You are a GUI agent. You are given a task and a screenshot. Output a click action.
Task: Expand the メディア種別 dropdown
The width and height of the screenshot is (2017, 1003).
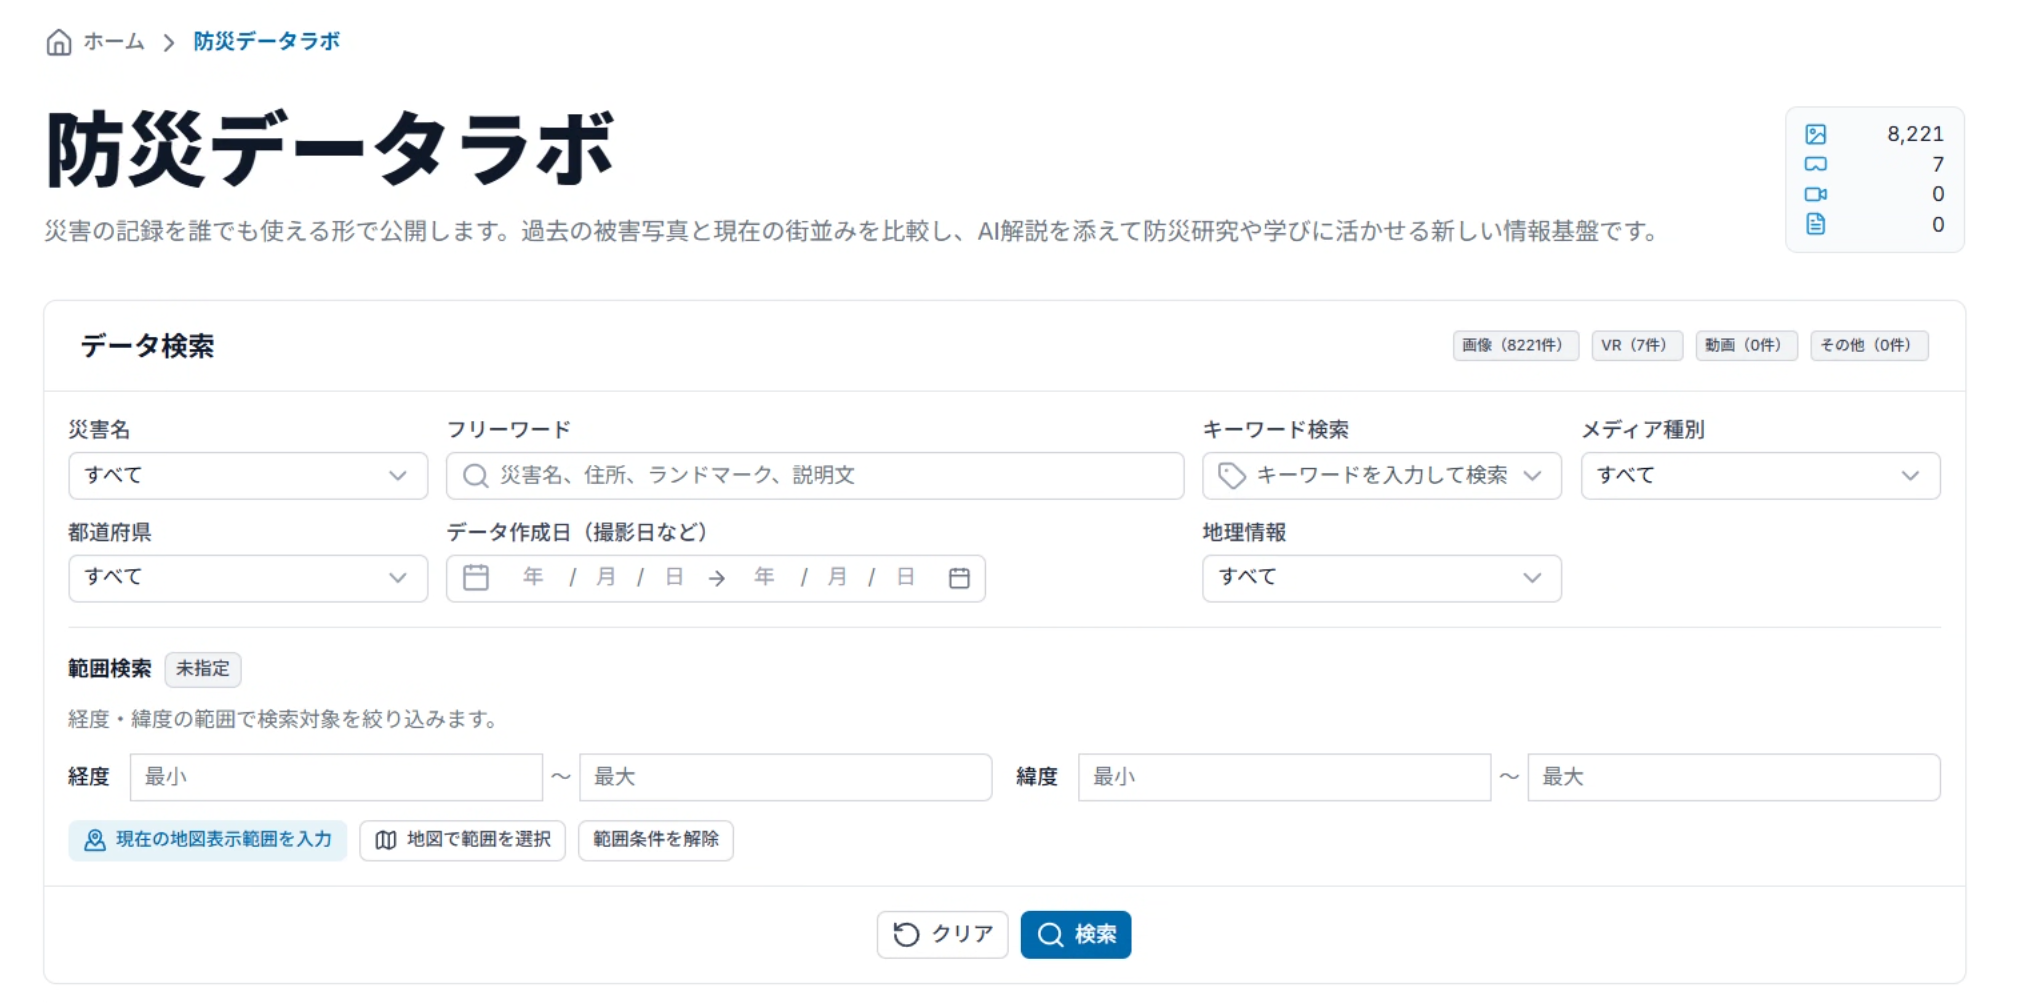tap(1760, 476)
